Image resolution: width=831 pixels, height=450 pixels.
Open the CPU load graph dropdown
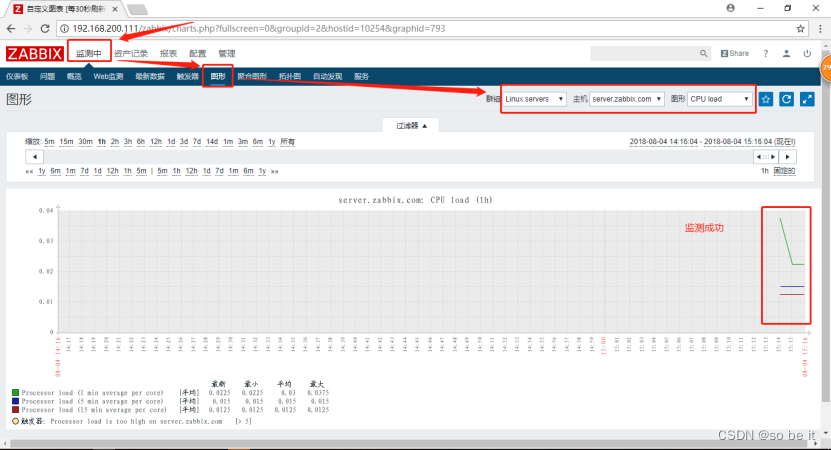click(719, 99)
